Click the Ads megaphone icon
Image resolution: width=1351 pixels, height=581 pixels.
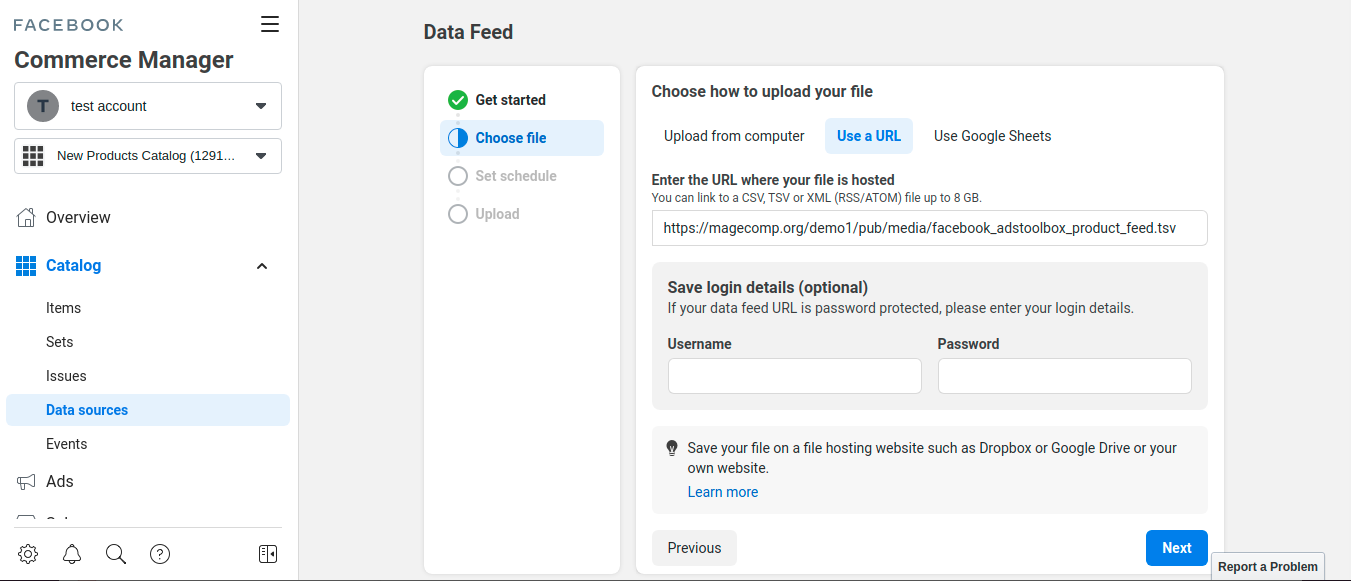(26, 482)
